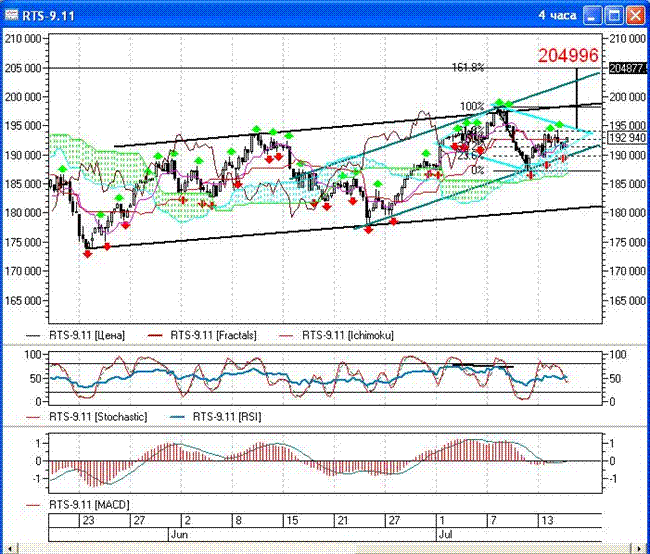Select the 204877 price level marker
This screenshot has height=554, width=650.
pos(627,68)
